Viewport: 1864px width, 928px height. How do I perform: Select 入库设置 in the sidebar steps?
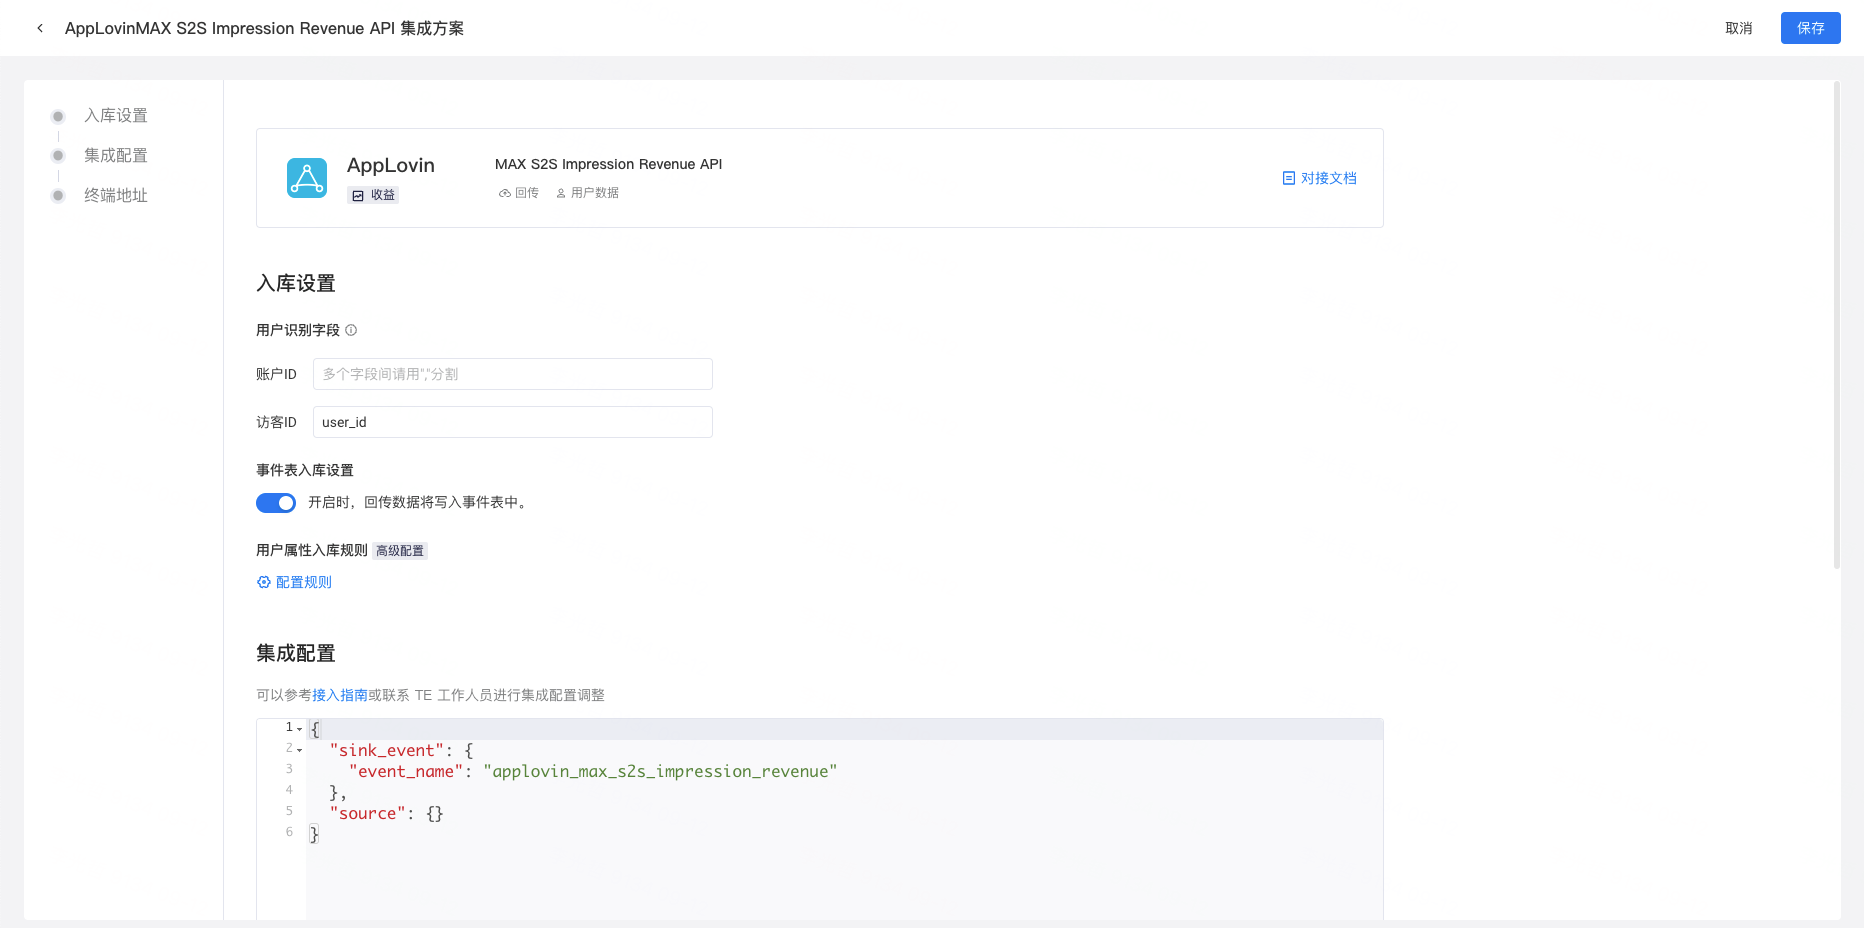pyautogui.click(x=116, y=115)
